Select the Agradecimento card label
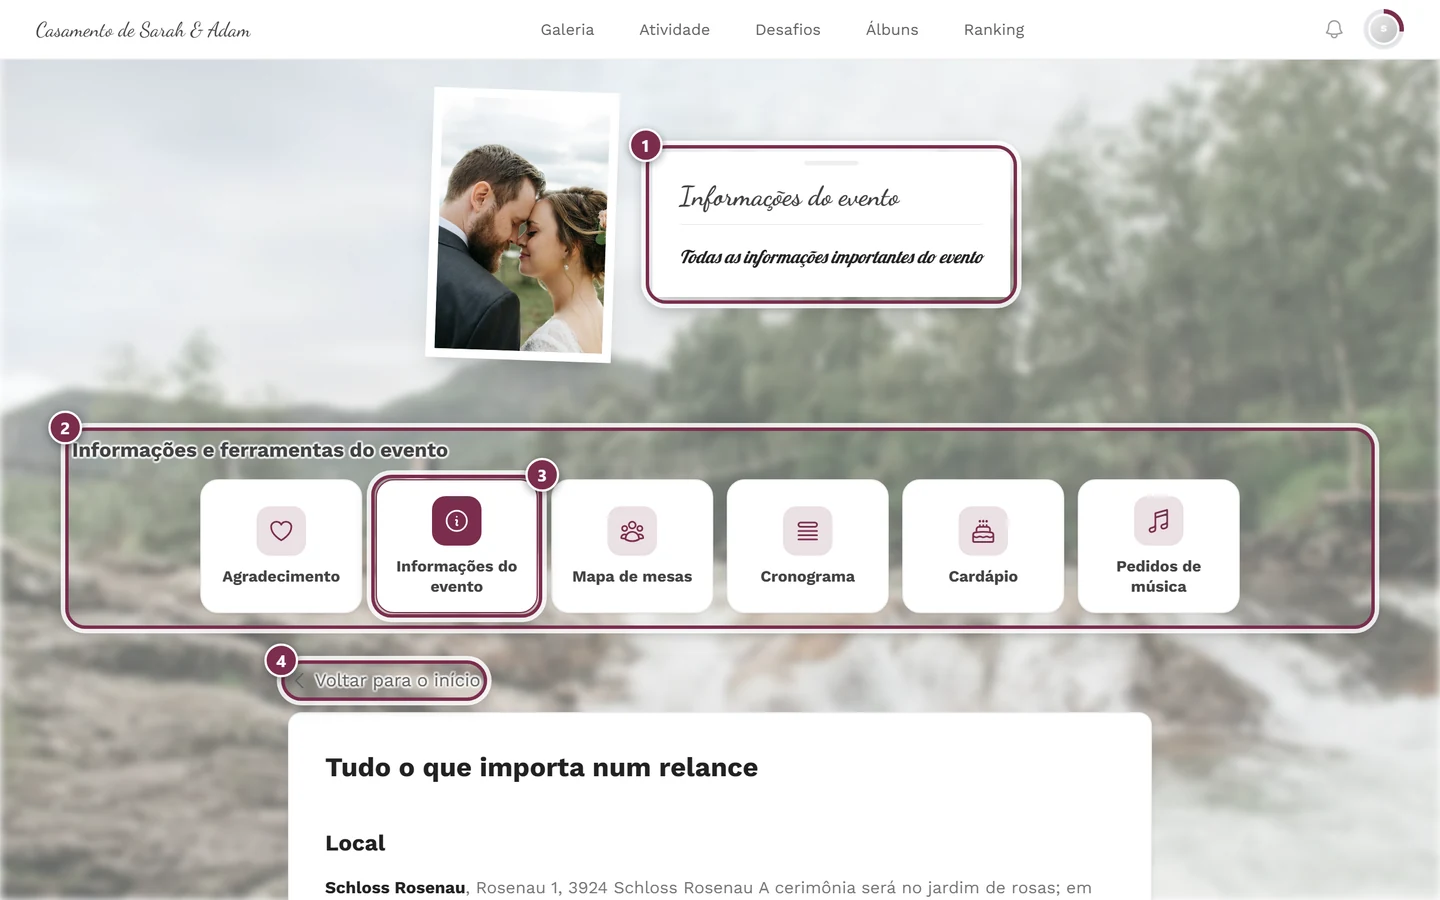This screenshot has width=1440, height=900. (x=281, y=577)
